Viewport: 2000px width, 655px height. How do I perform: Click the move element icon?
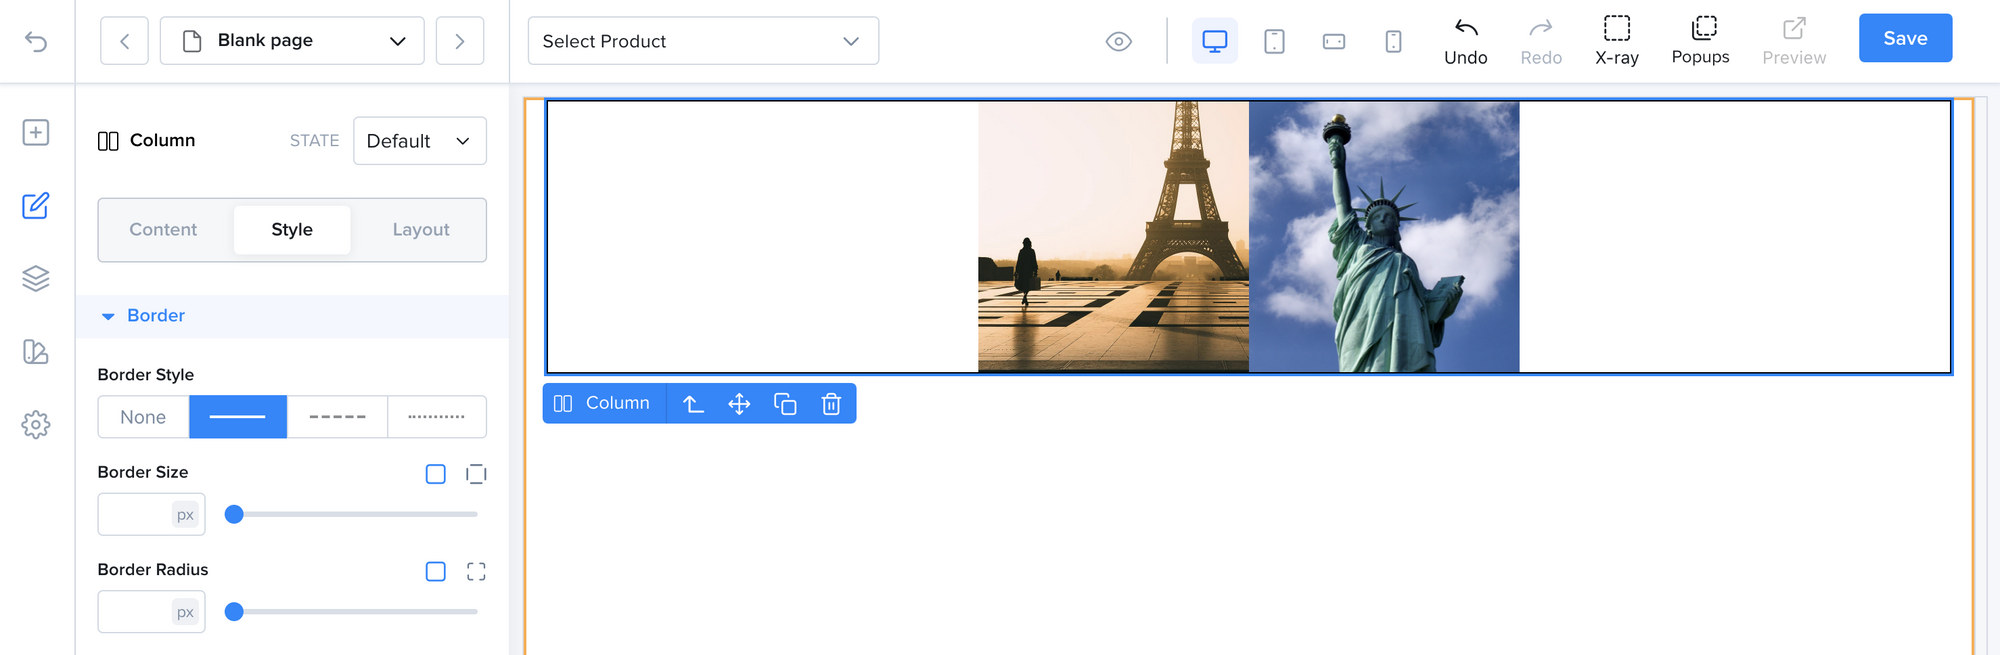(739, 403)
